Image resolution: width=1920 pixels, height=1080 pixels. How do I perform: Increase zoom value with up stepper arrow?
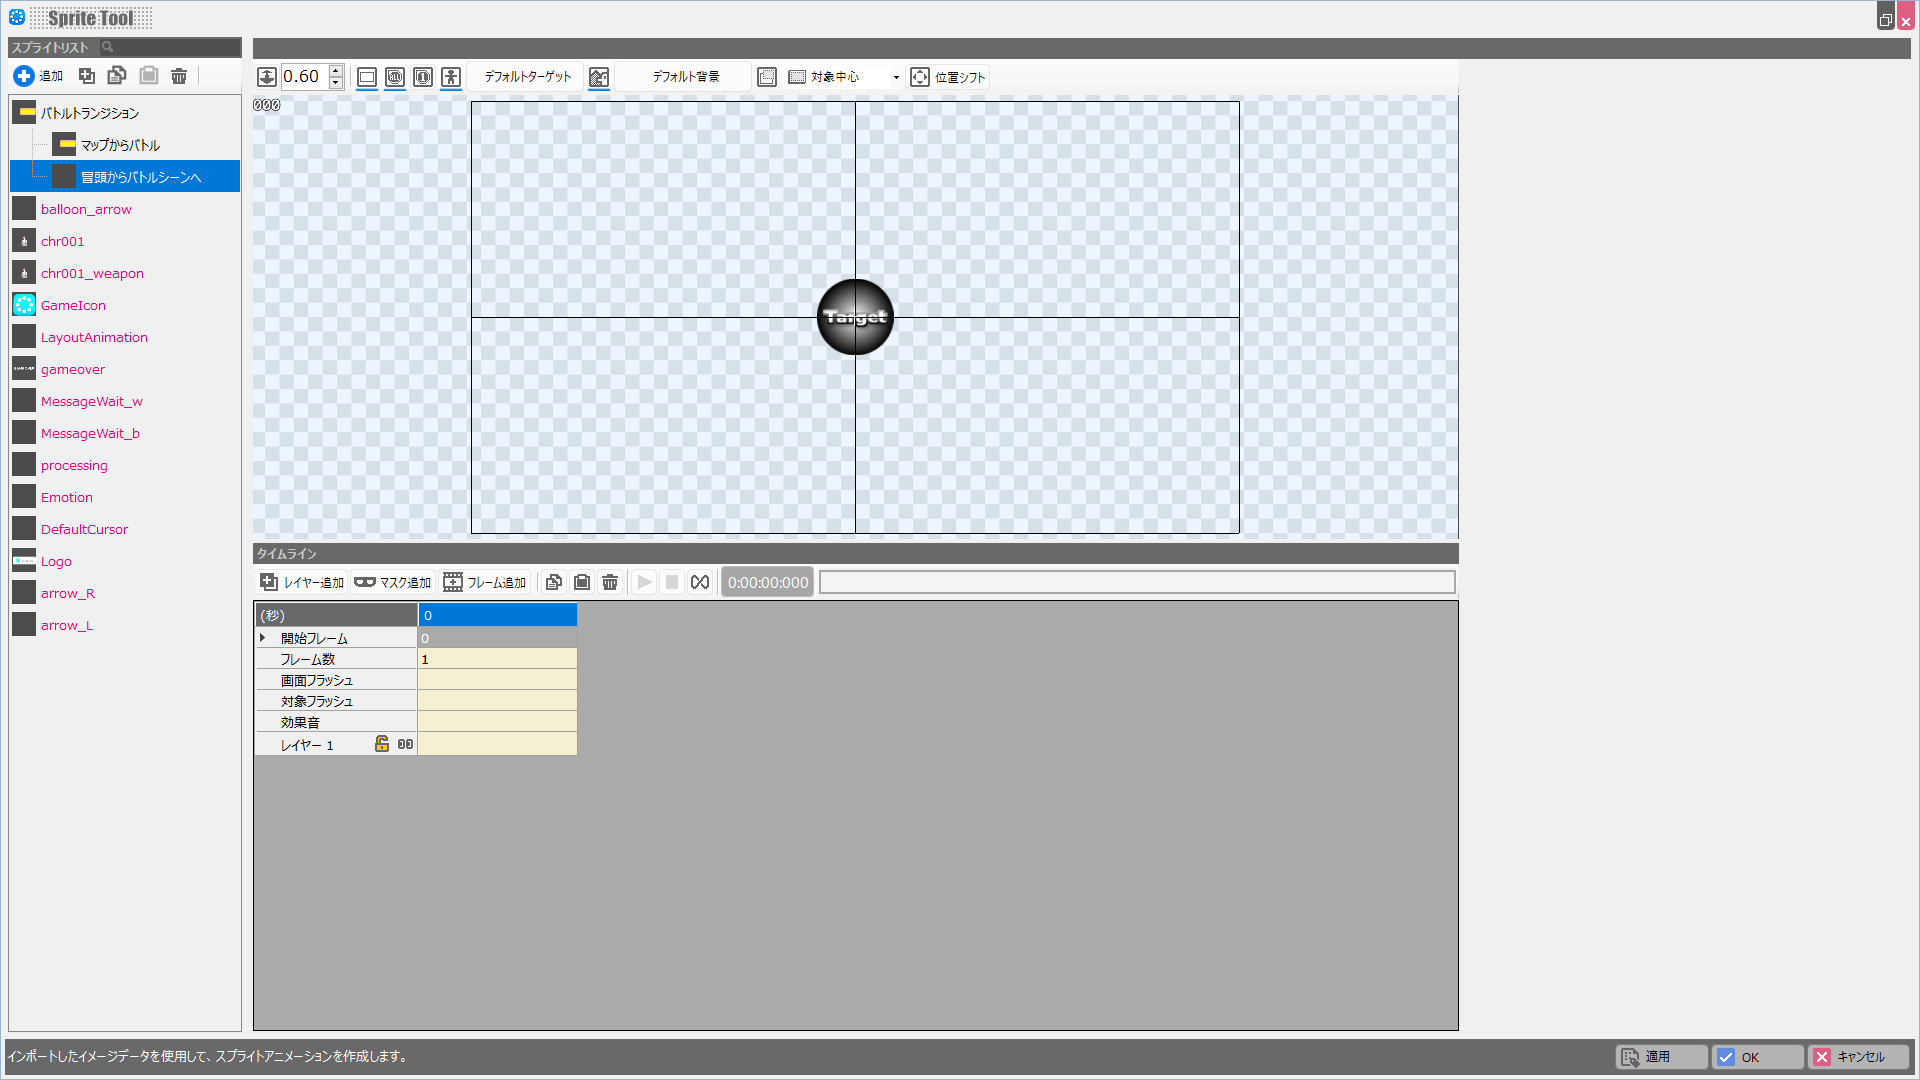point(336,71)
